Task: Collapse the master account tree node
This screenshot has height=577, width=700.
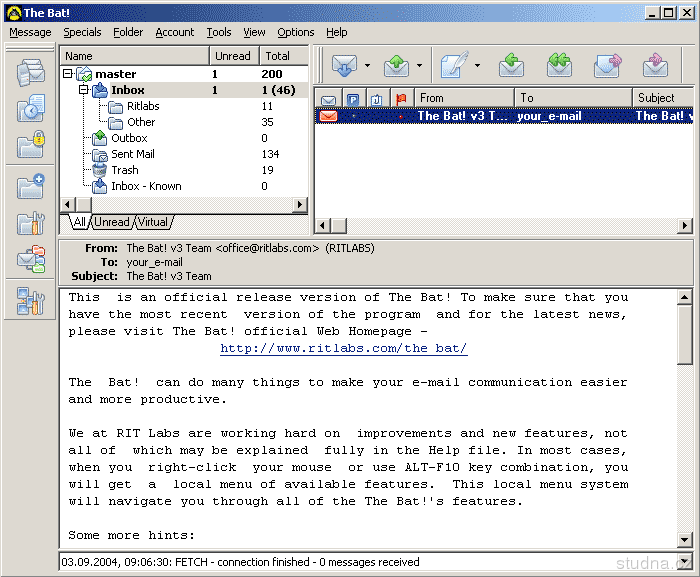Action: [67, 74]
